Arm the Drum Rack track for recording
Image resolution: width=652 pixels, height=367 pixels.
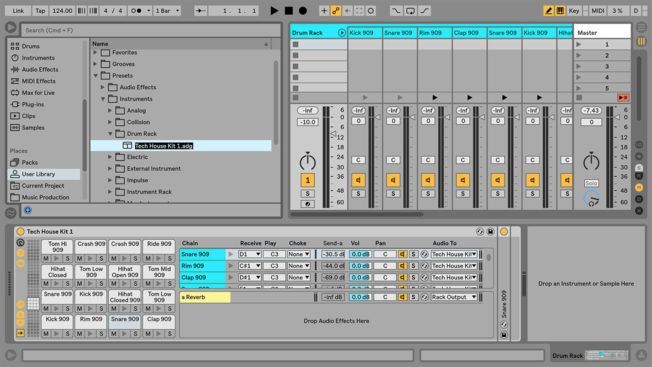308,204
